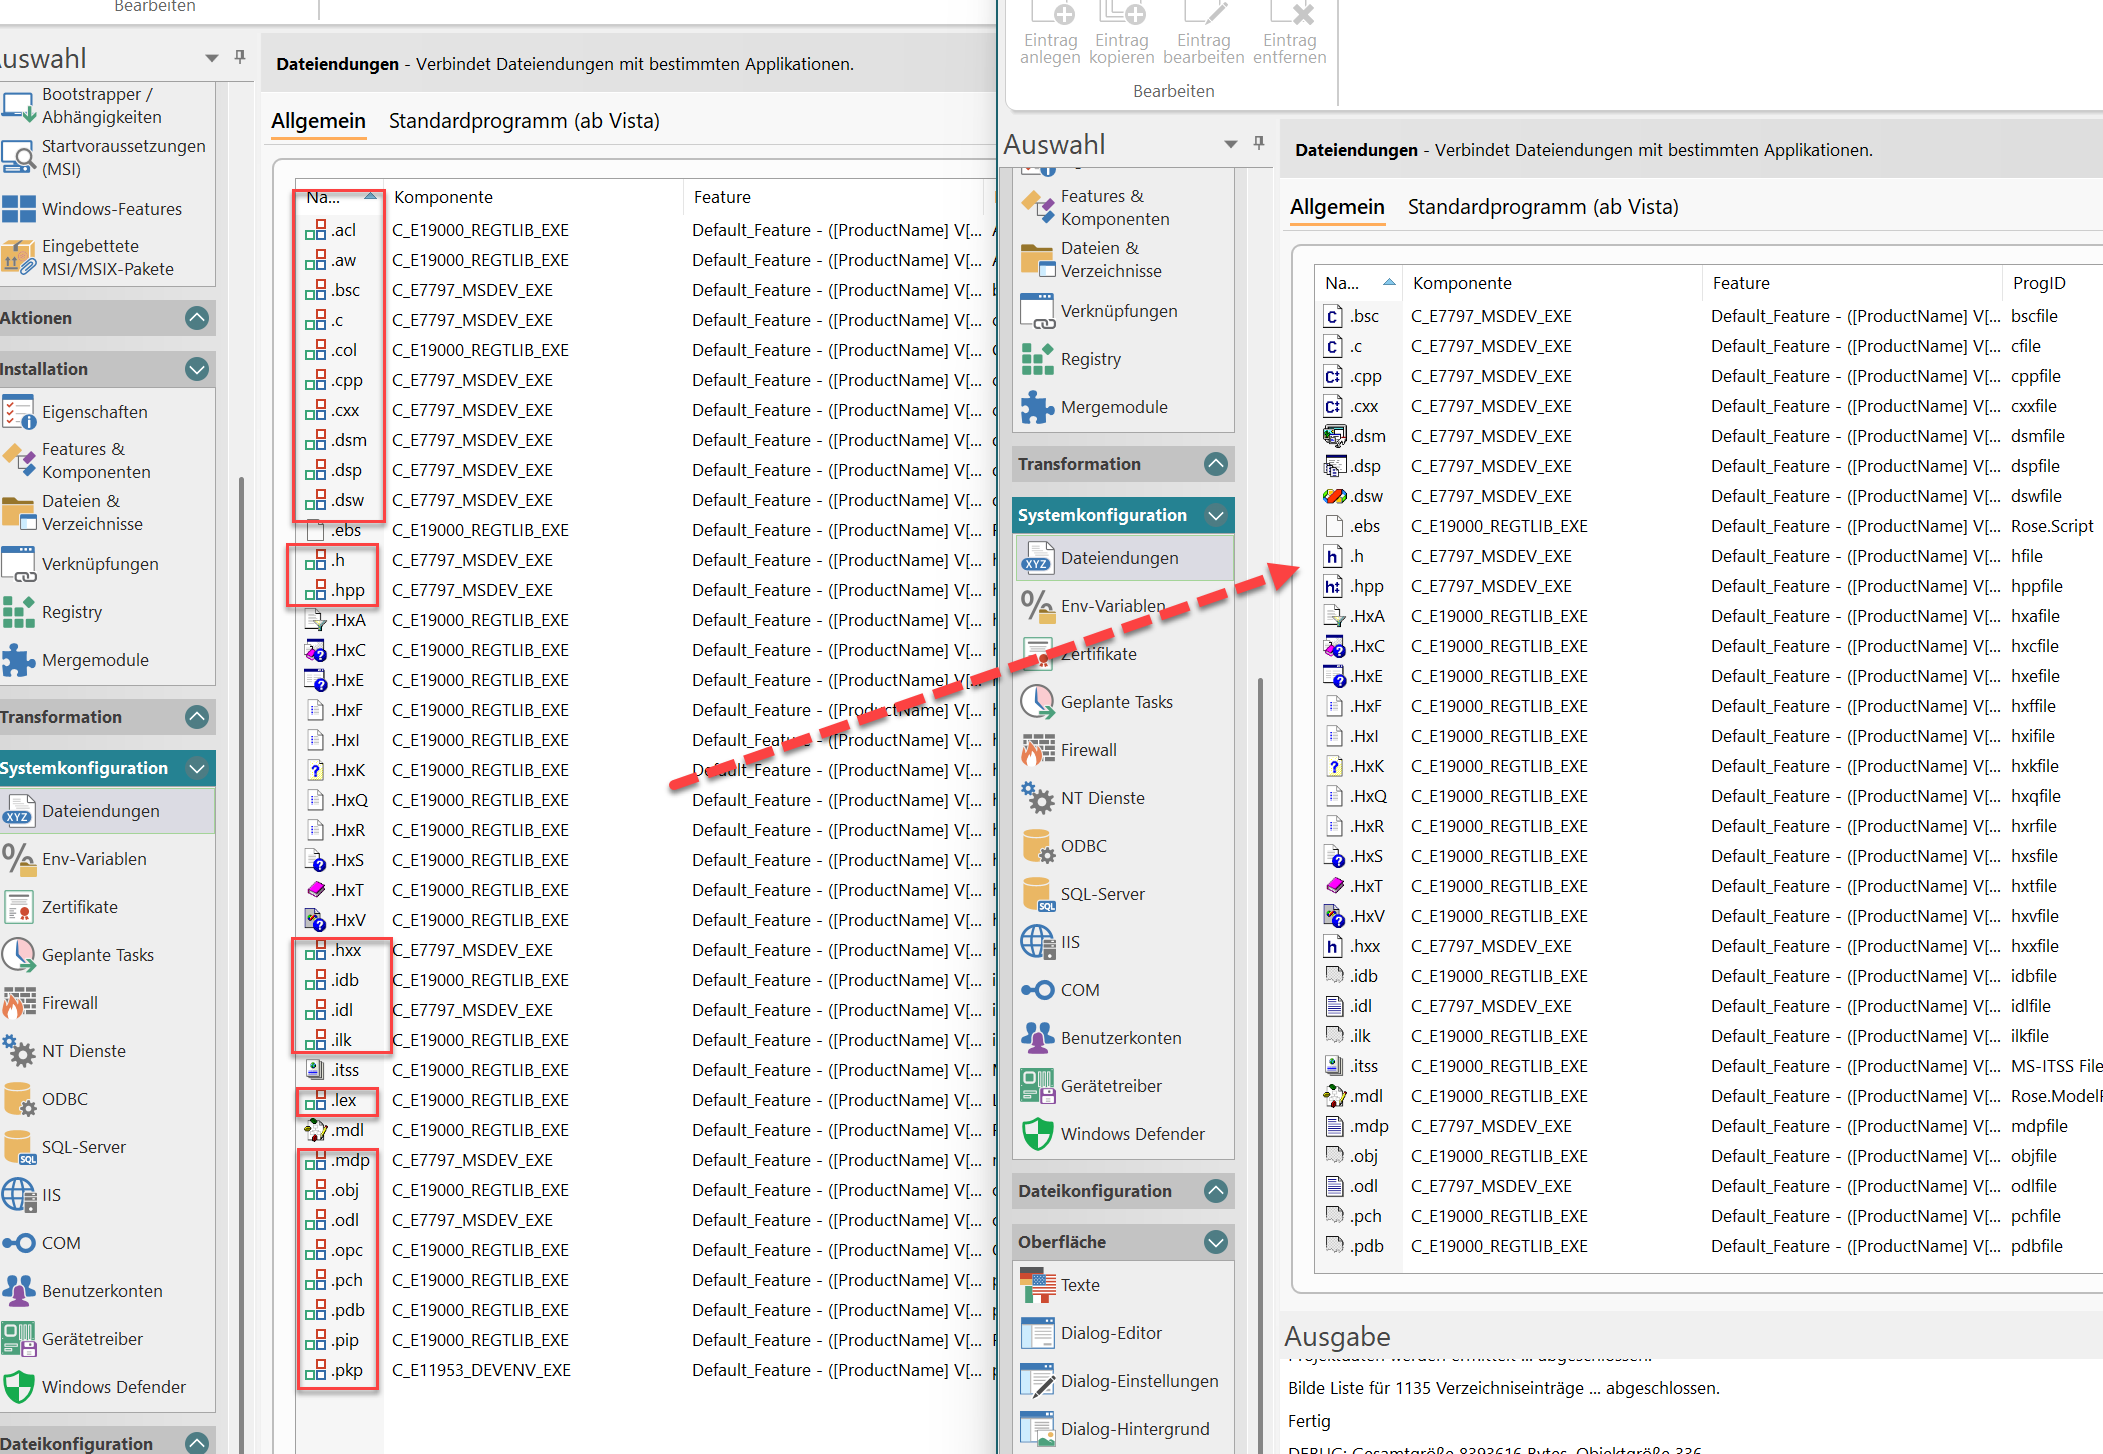Click Eintrag bearbeiten ribbon button
This screenshot has height=1454, width=2103.
tap(1203, 34)
